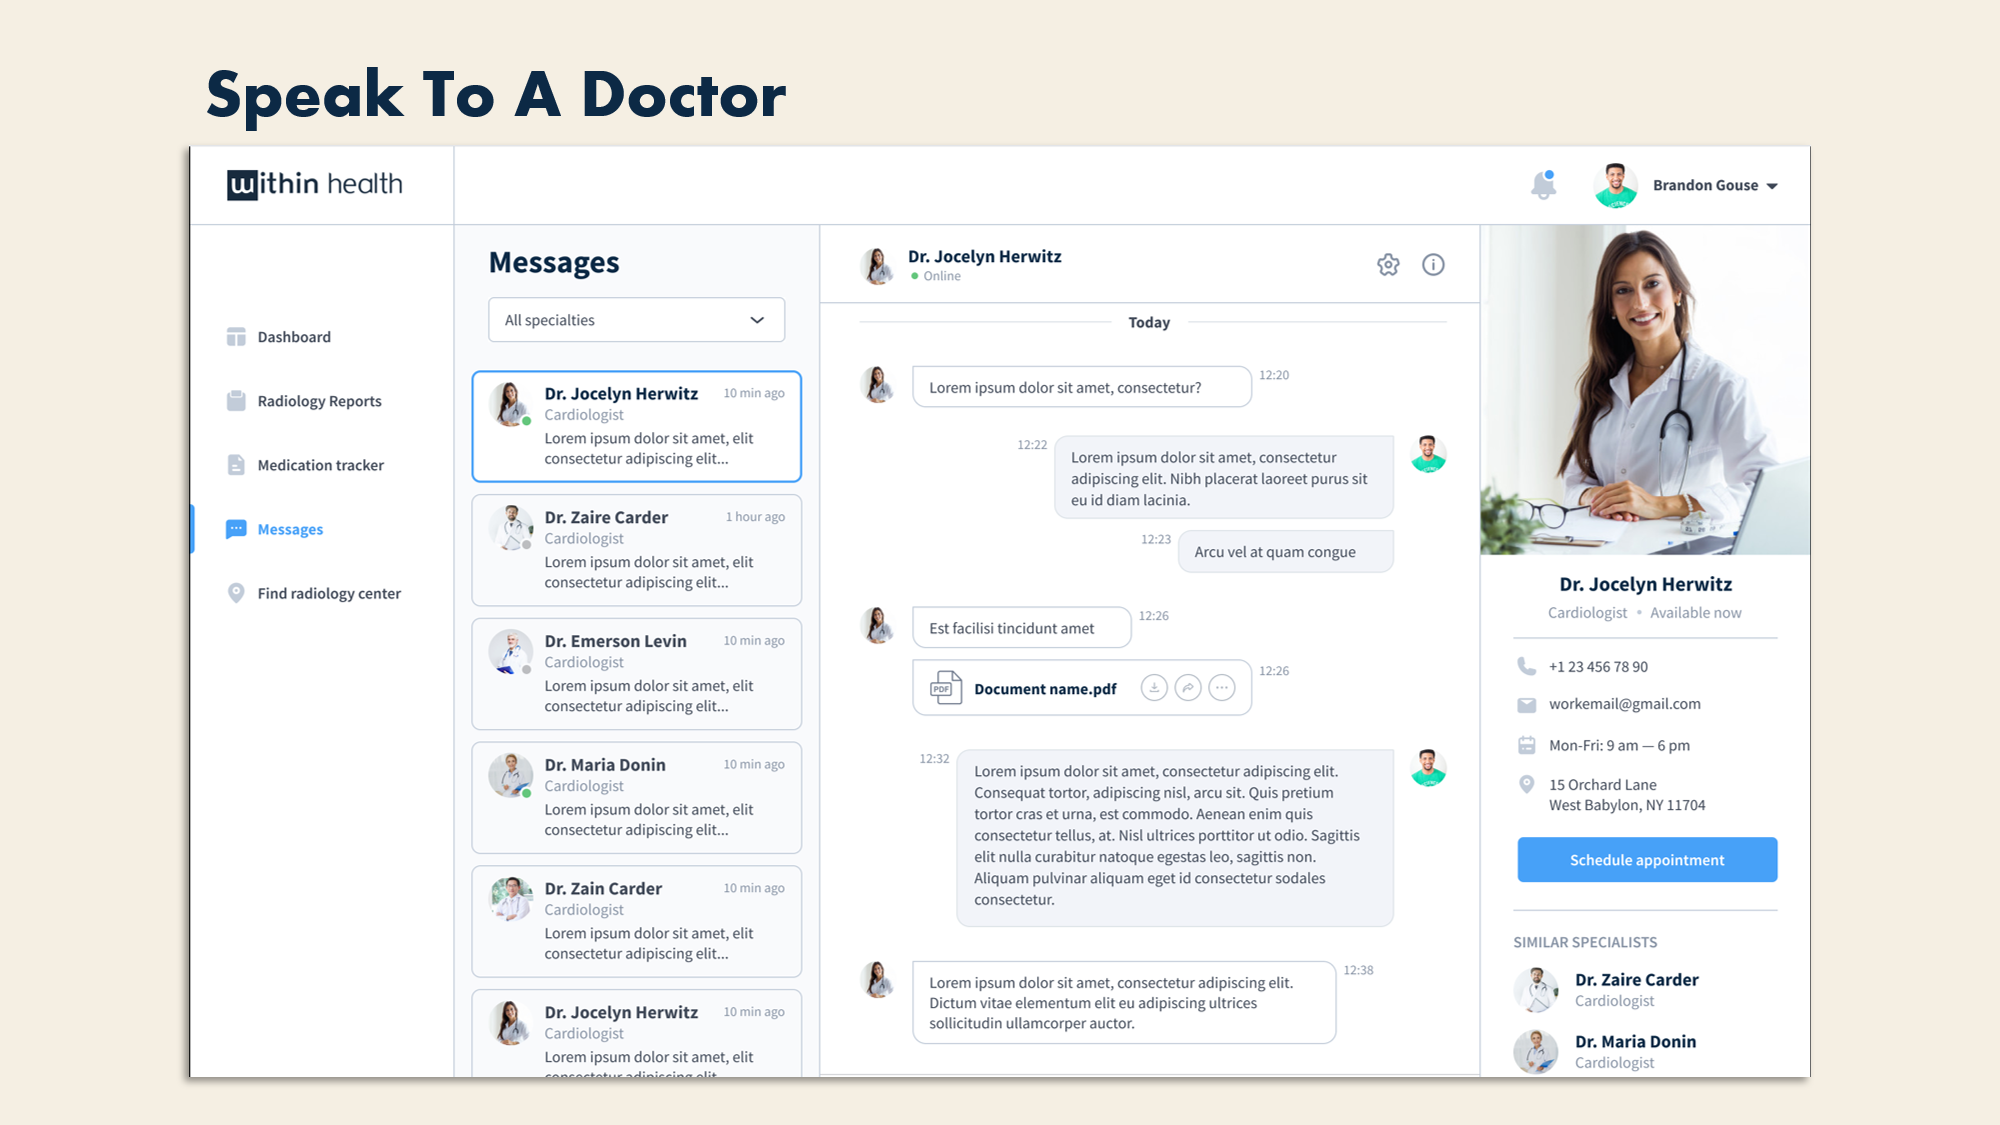Select Find radiology center
The width and height of the screenshot is (2000, 1125).
[x=328, y=593]
